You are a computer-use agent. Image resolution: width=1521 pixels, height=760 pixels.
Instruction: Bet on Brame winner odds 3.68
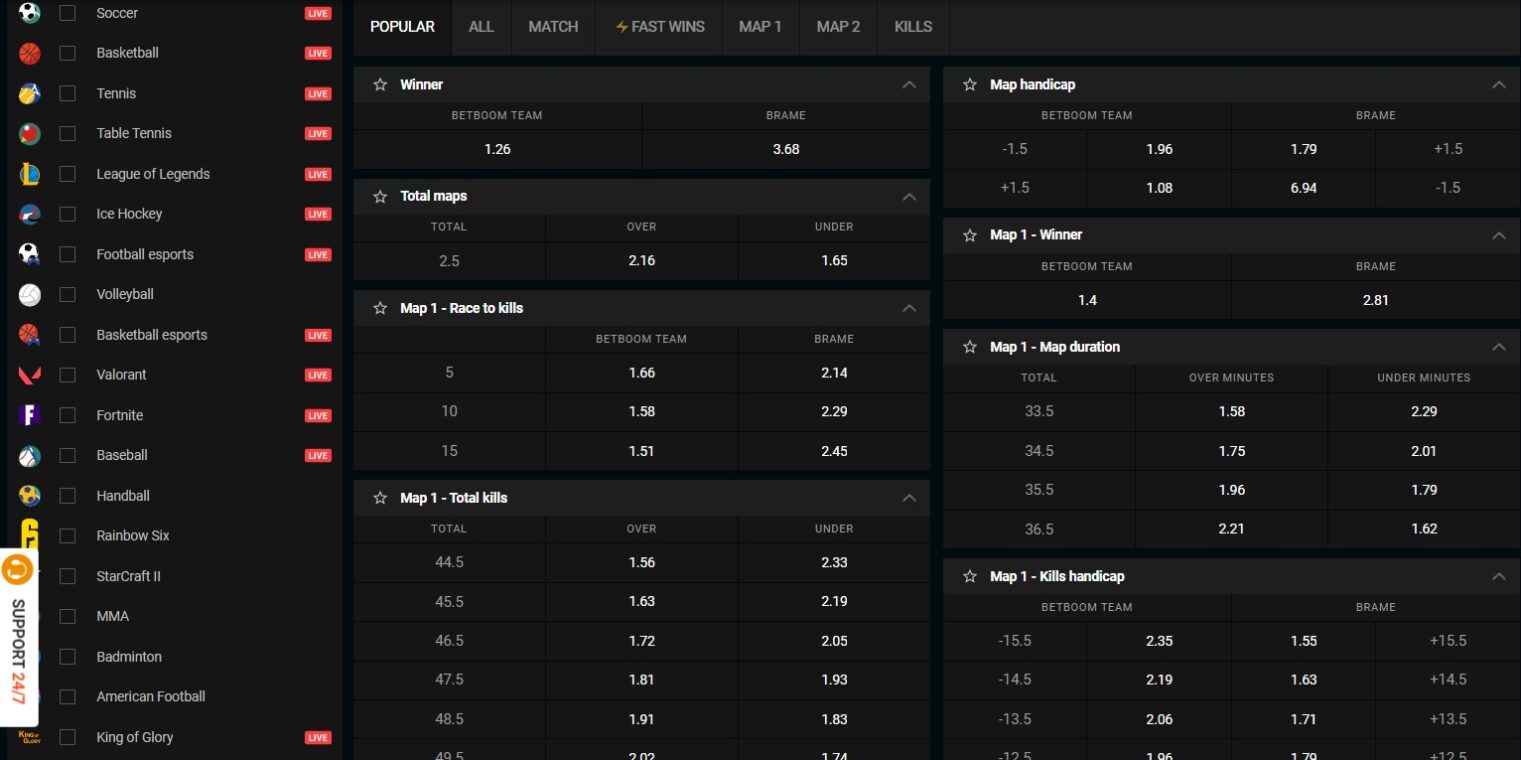(x=786, y=149)
